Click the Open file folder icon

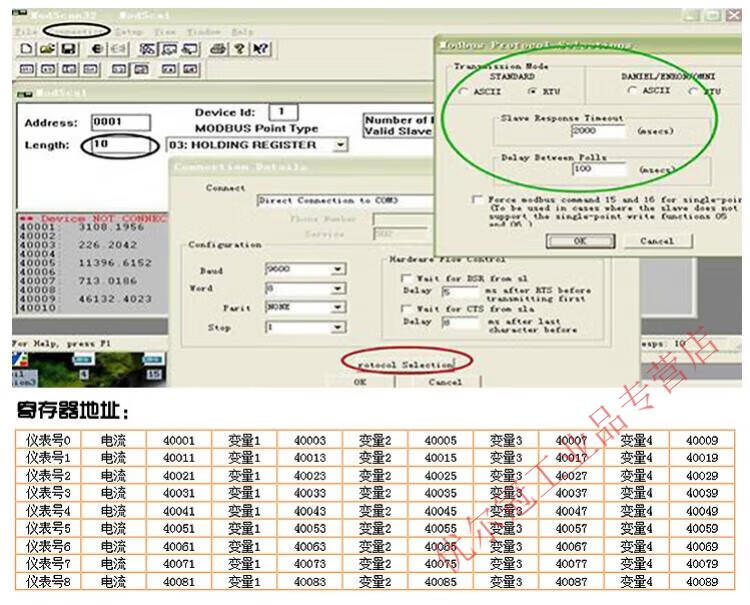coord(46,49)
